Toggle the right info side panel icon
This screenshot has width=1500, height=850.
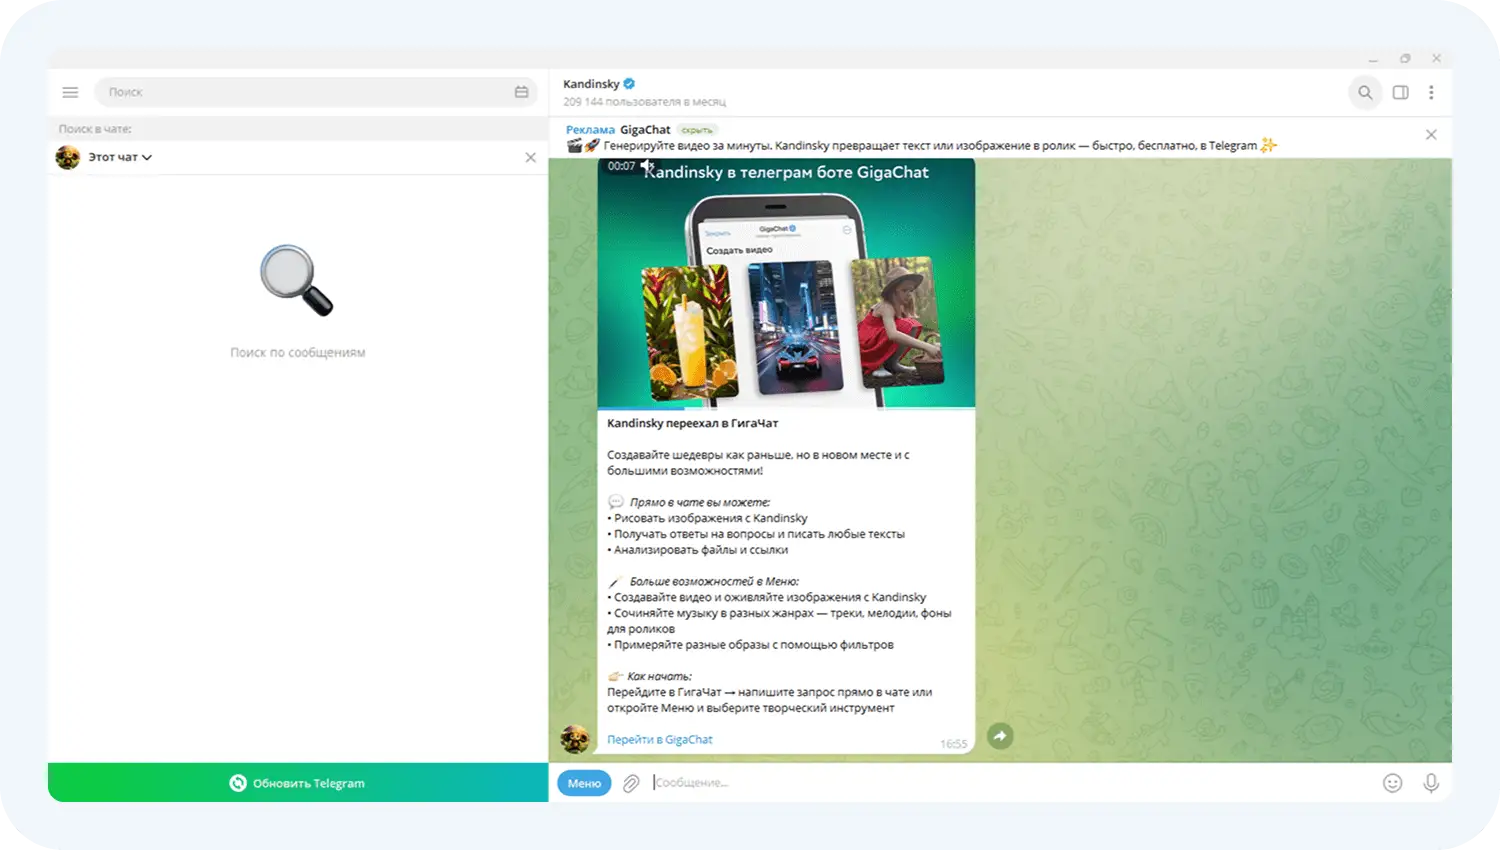(x=1401, y=92)
